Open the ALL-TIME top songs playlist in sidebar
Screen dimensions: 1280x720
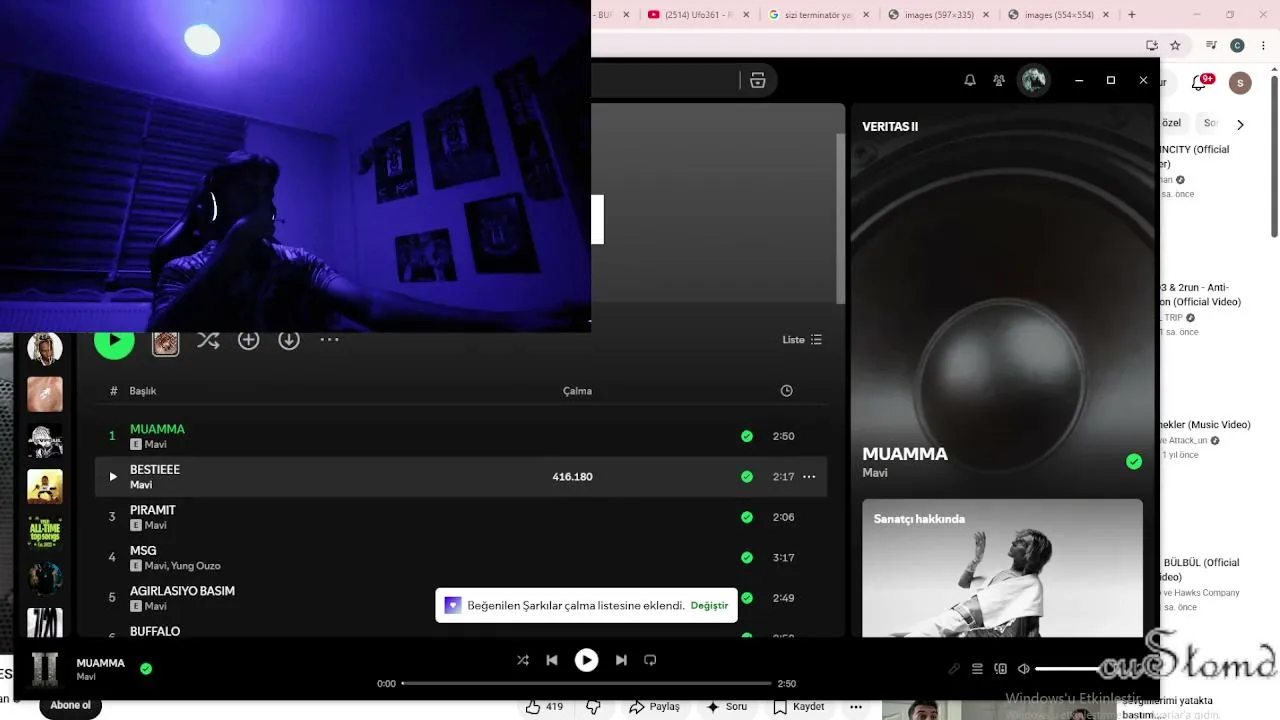click(45, 532)
